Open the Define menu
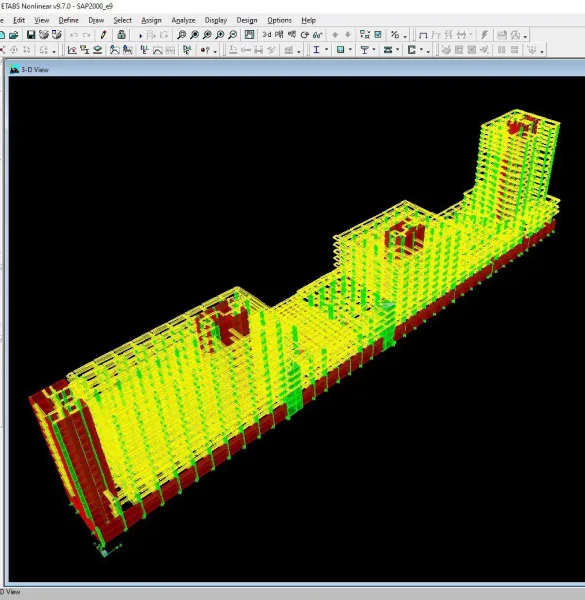 pos(68,20)
